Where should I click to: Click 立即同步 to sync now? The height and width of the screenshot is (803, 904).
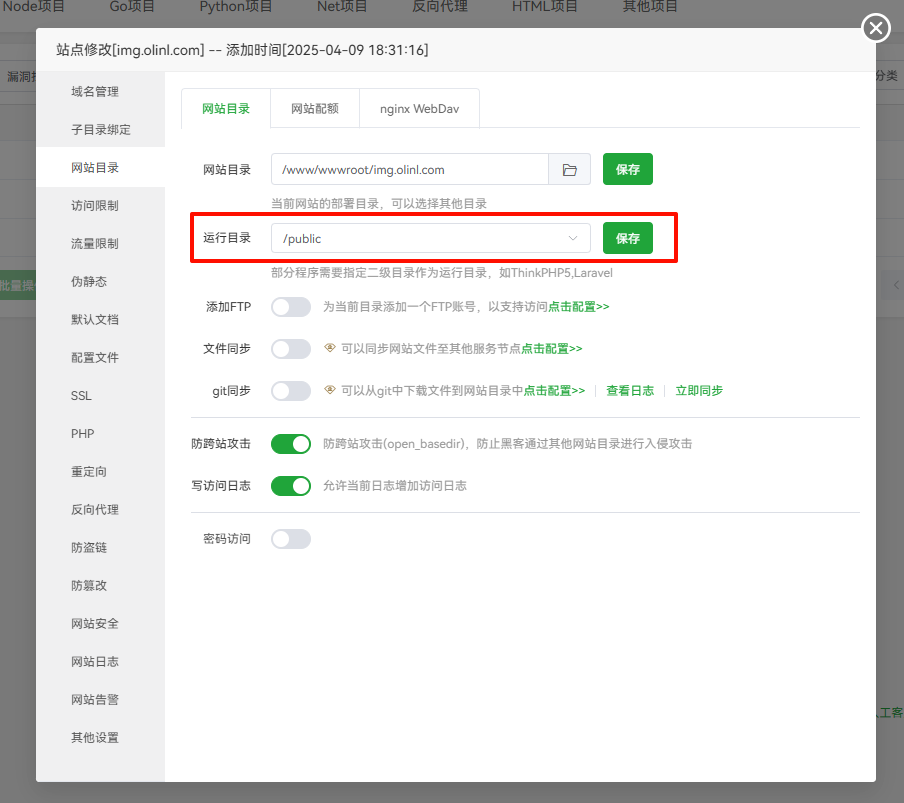point(699,390)
